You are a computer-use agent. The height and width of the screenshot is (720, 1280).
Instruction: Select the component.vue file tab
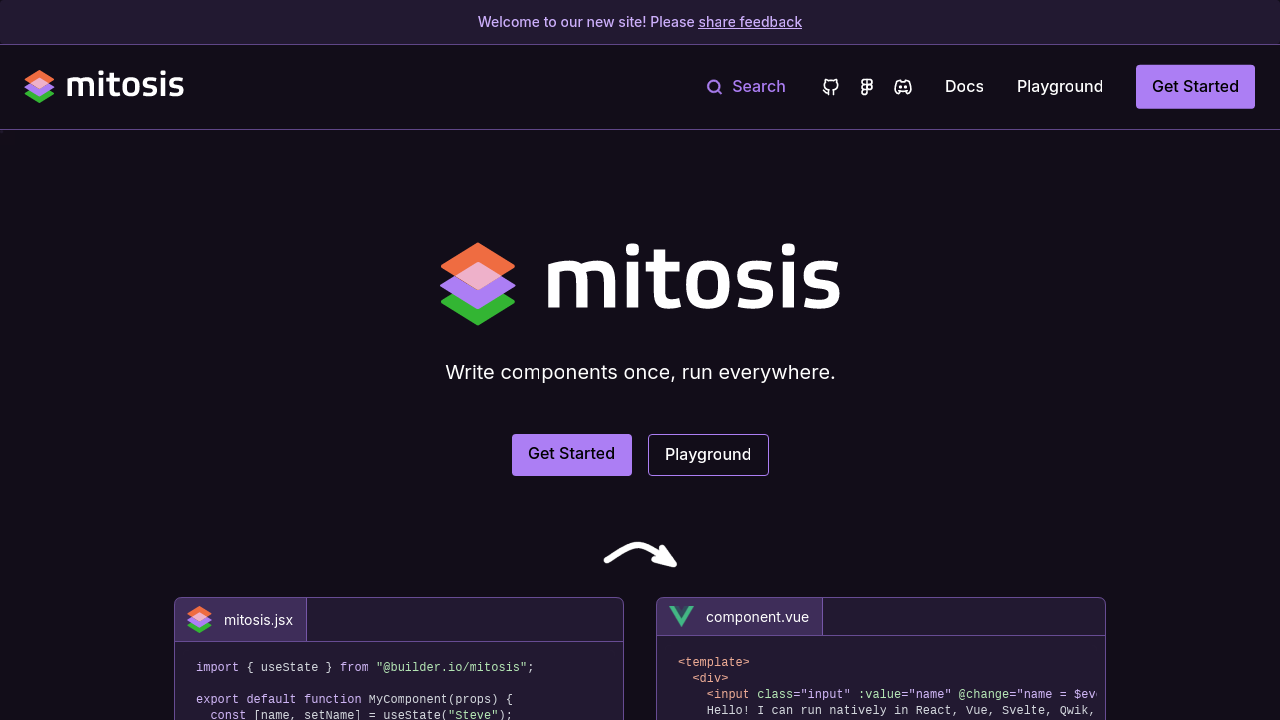click(740, 617)
